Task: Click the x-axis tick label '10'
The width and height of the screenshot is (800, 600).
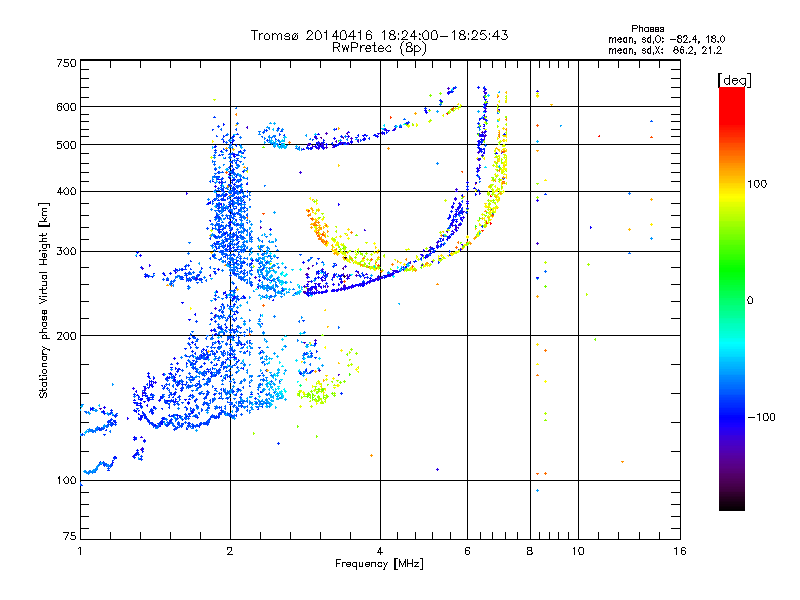Action: coord(578,551)
